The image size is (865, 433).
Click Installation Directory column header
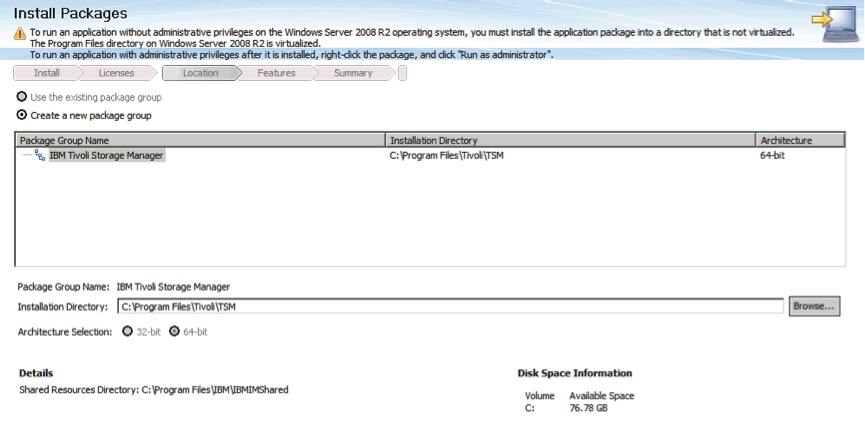tap(570, 140)
